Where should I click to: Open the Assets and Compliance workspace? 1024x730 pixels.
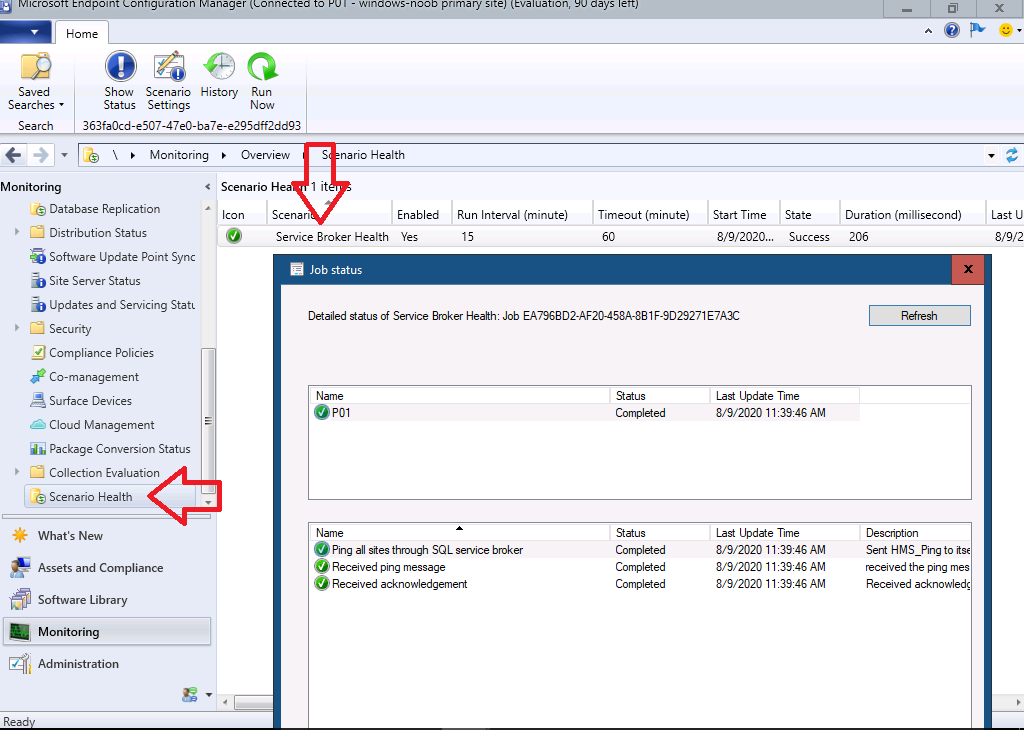[107, 568]
